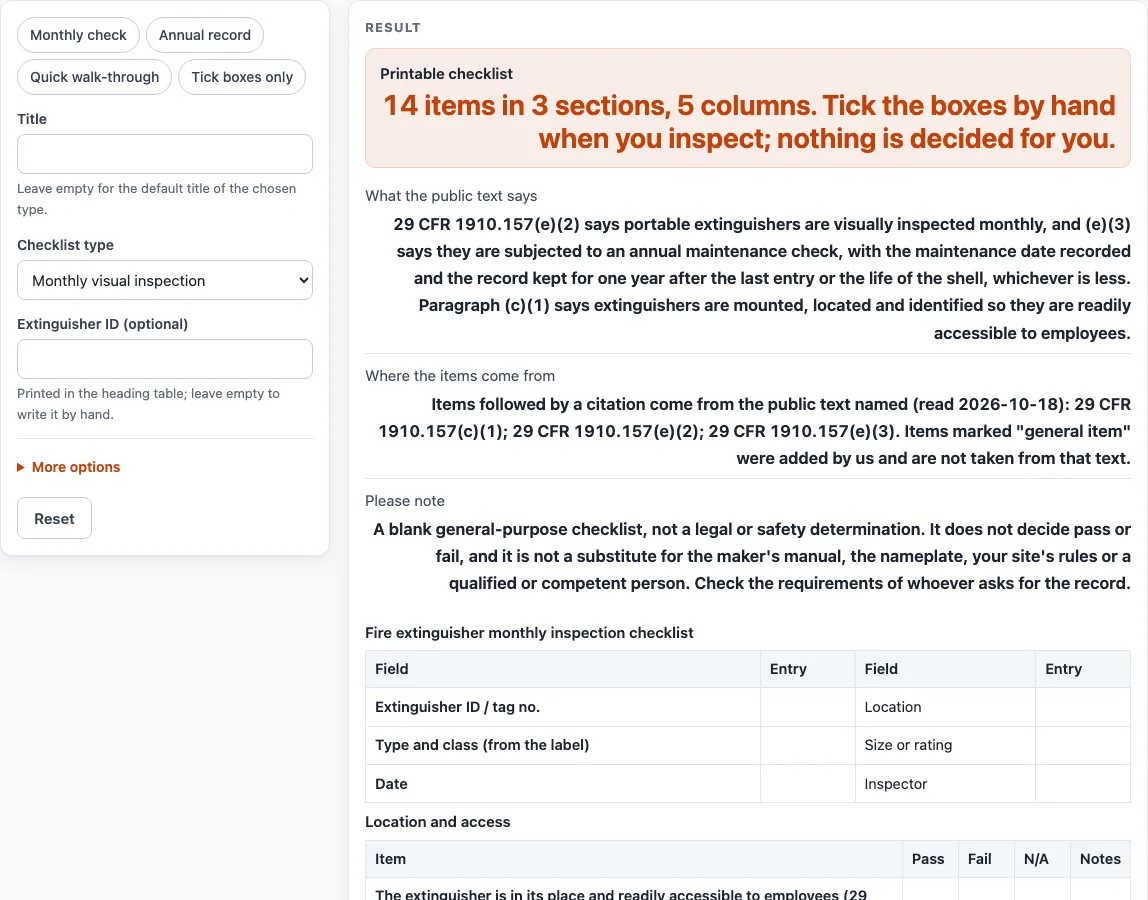Click the 'Please note' heading

[405, 502]
